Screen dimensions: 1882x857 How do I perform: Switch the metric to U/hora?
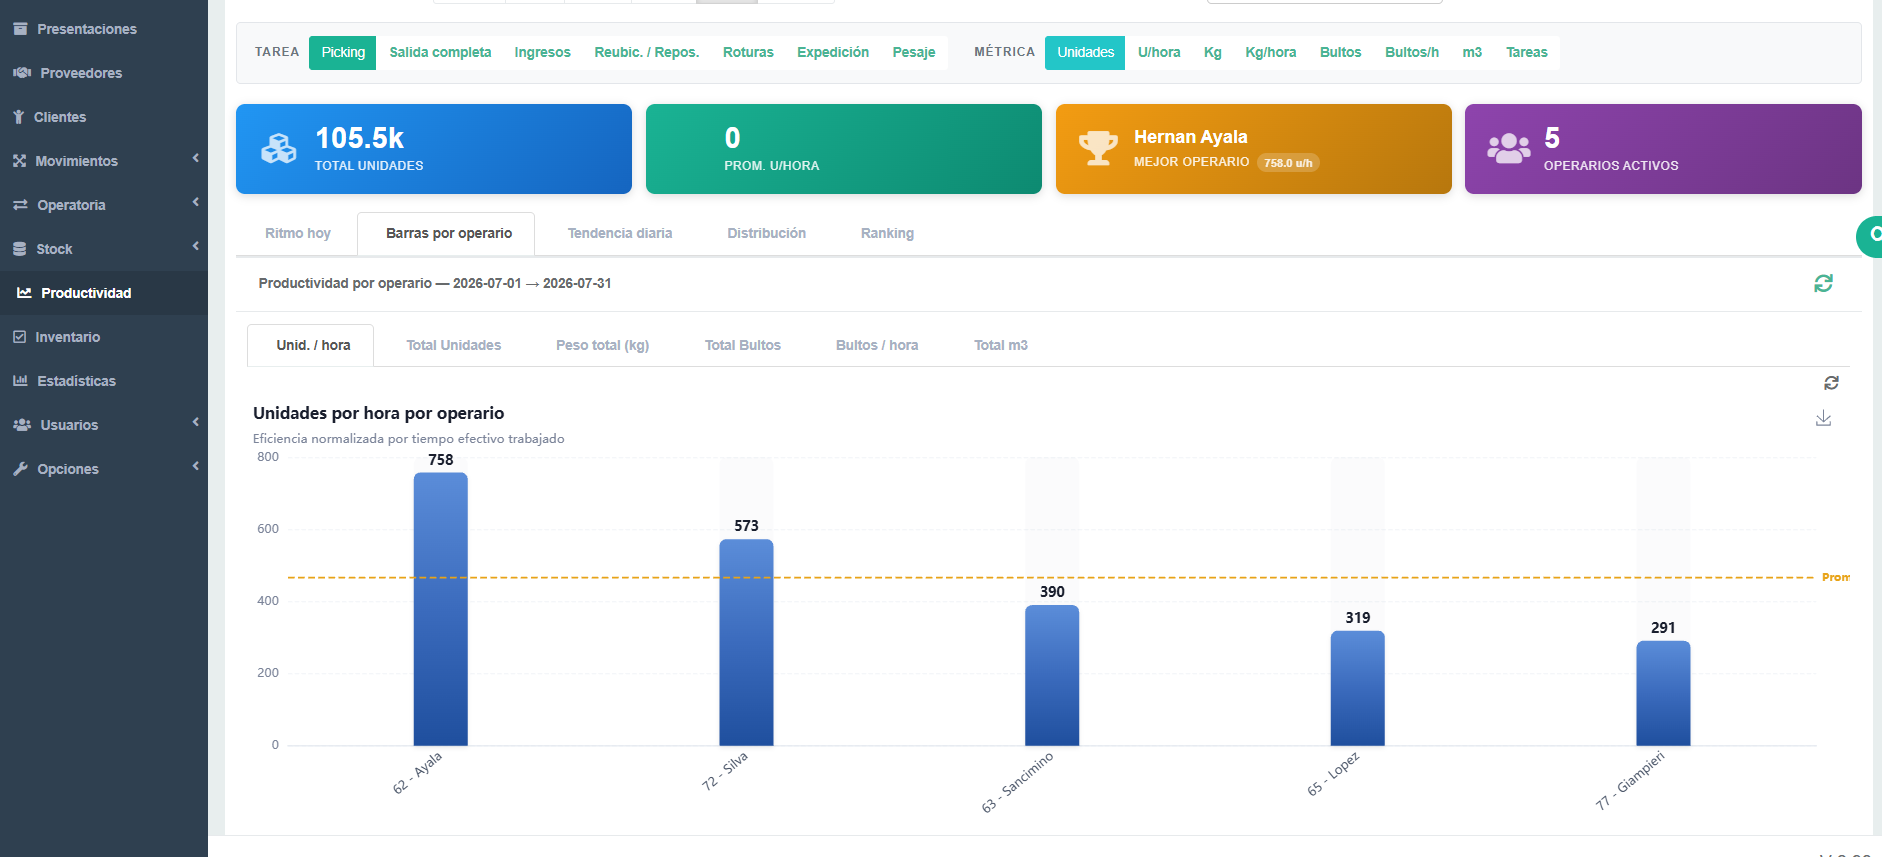pos(1159,53)
